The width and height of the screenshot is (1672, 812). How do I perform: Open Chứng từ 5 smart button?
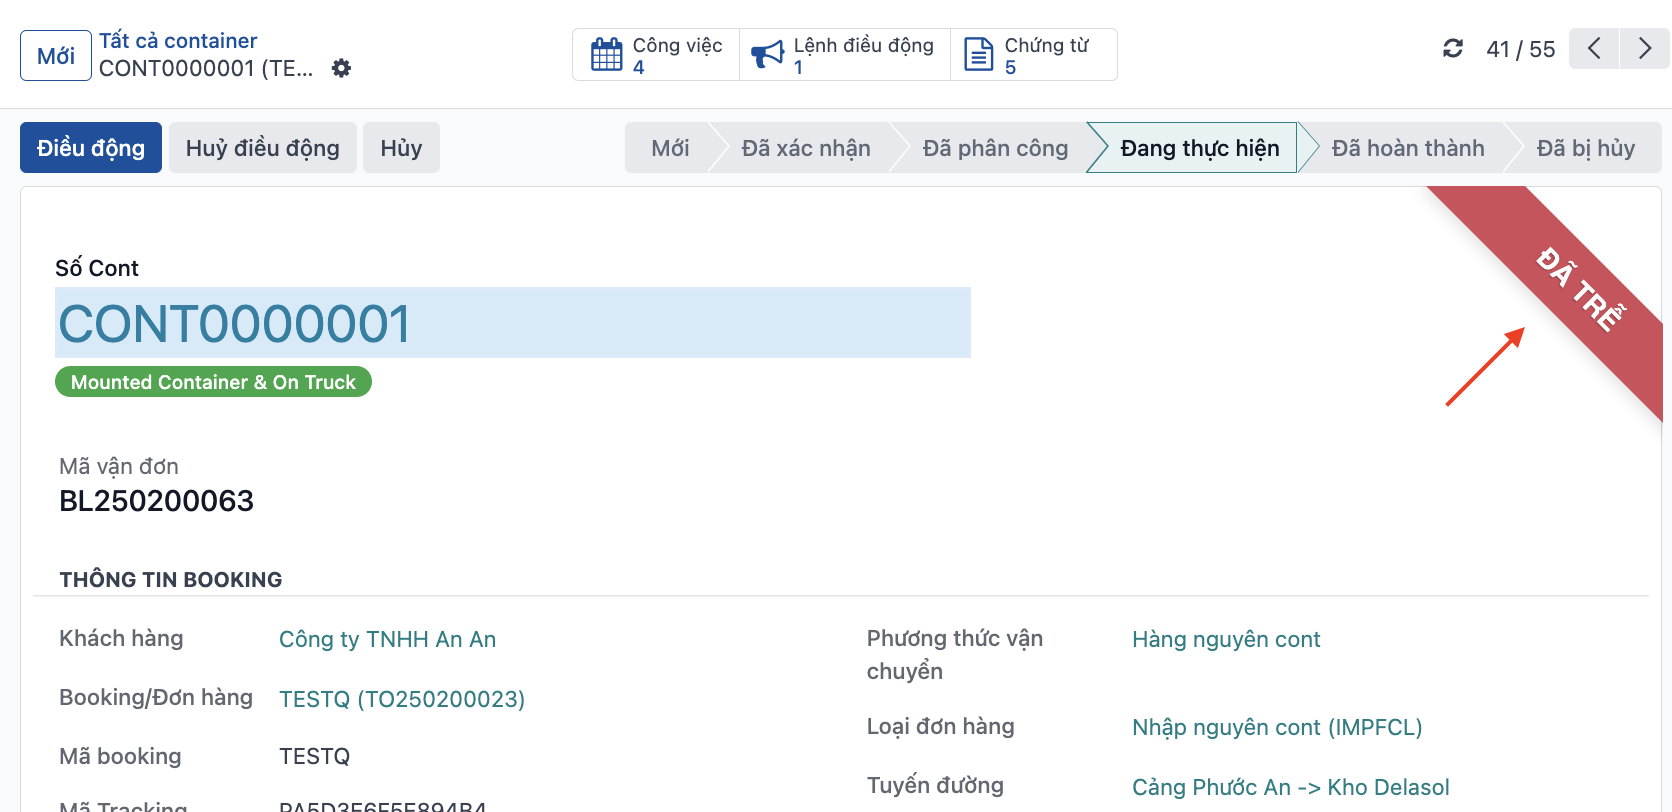(1033, 55)
